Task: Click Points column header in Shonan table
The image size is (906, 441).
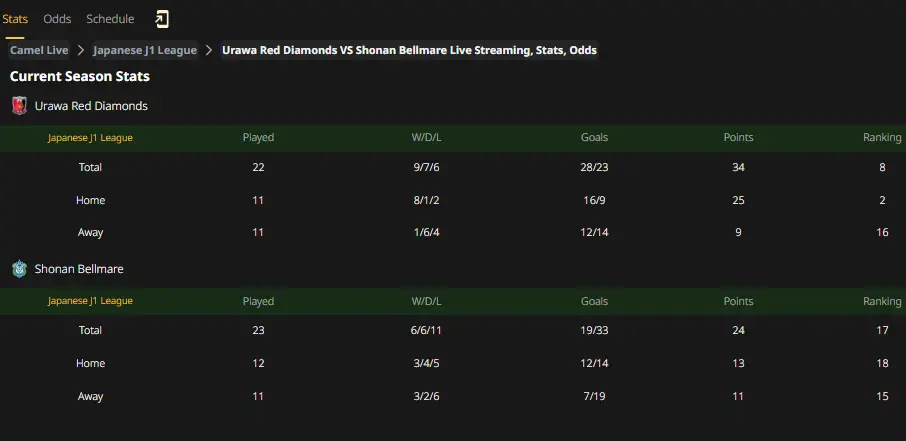Action: click(738, 301)
